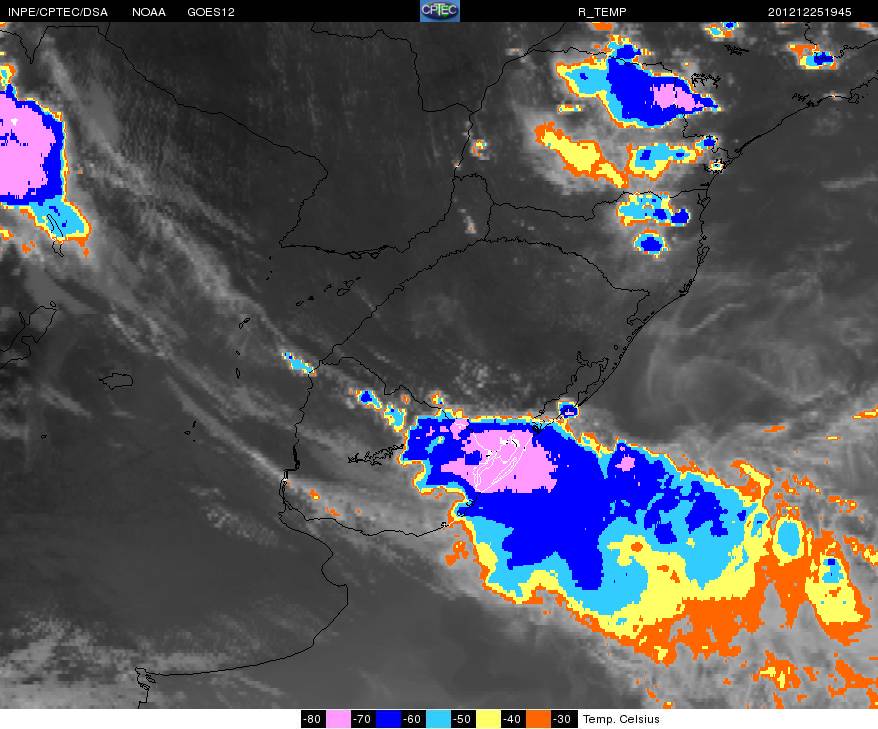878x729 pixels.
Task: Click the R_TEMP product label
Action: (x=602, y=12)
